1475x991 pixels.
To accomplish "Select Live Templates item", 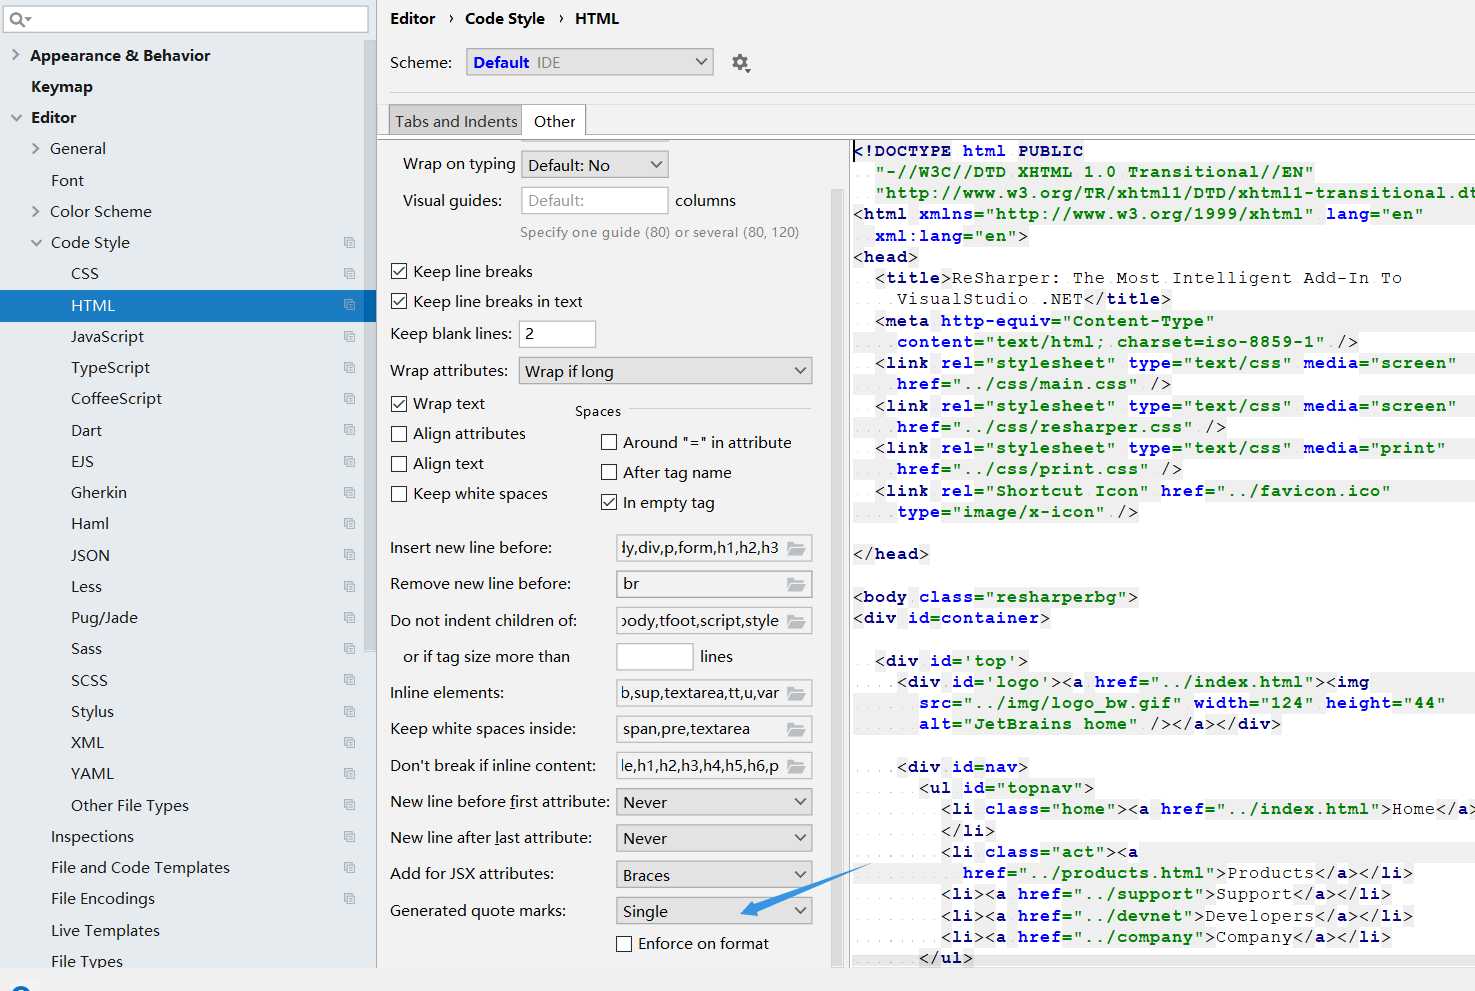I will coord(105,930).
